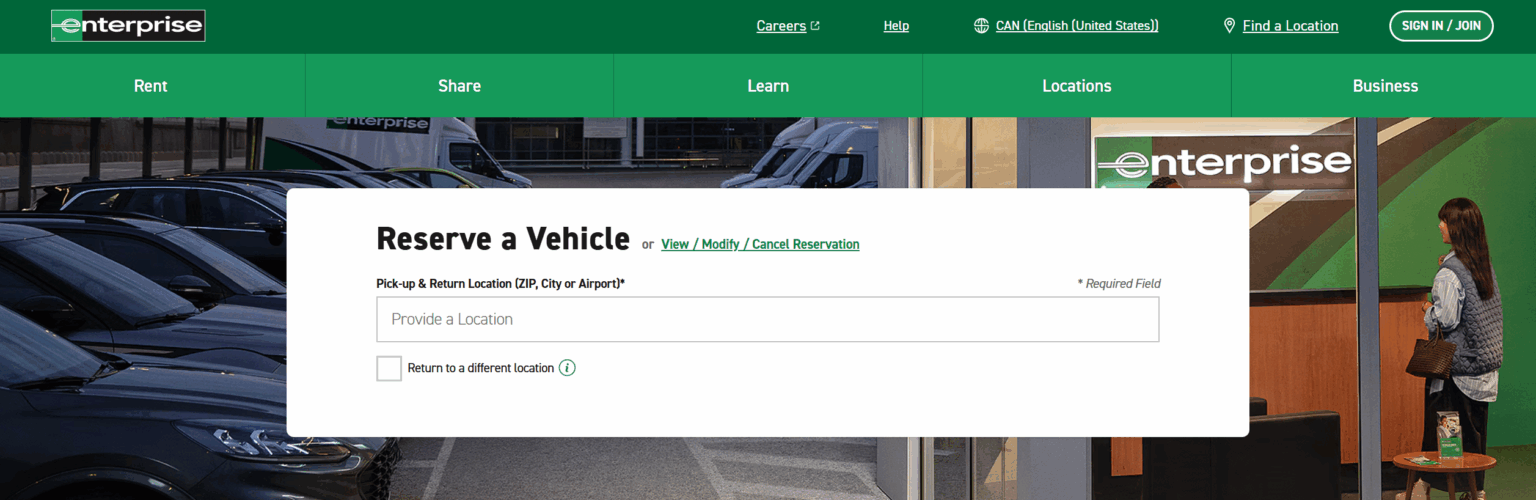Follow the Find a Location link
The image size is (1536, 500).
click(1290, 26)
